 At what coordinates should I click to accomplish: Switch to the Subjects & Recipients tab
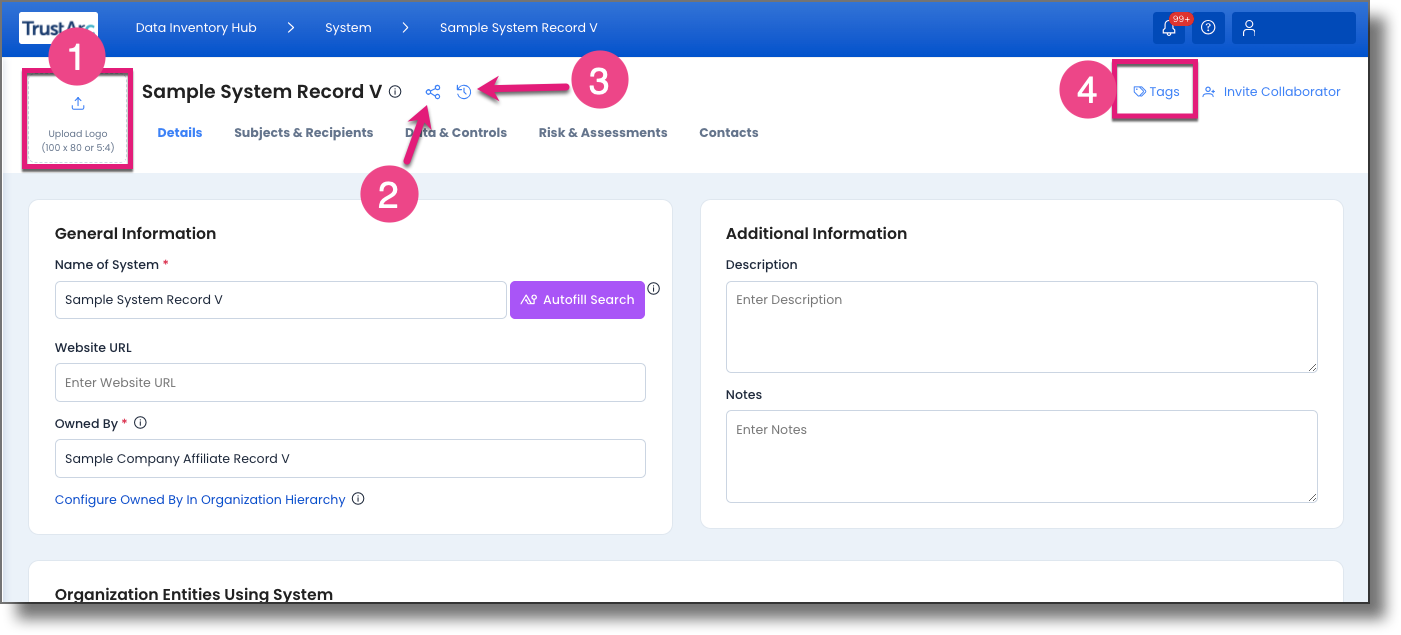pos(303,132)
